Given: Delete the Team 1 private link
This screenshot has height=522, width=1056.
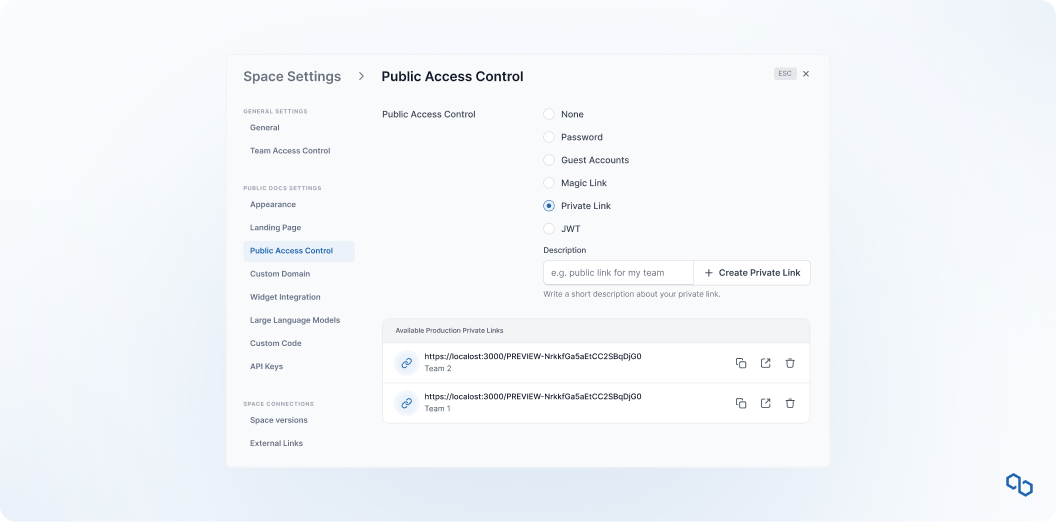Looking at the screenshot, I should pyautogui.click(x=790, y=403).
